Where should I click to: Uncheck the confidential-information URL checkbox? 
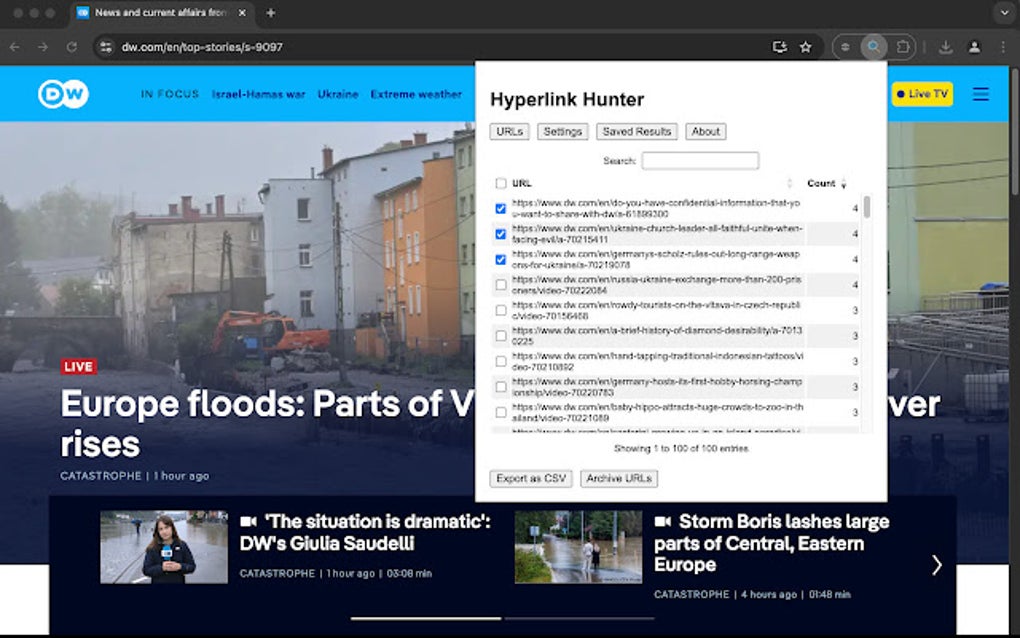501,209
